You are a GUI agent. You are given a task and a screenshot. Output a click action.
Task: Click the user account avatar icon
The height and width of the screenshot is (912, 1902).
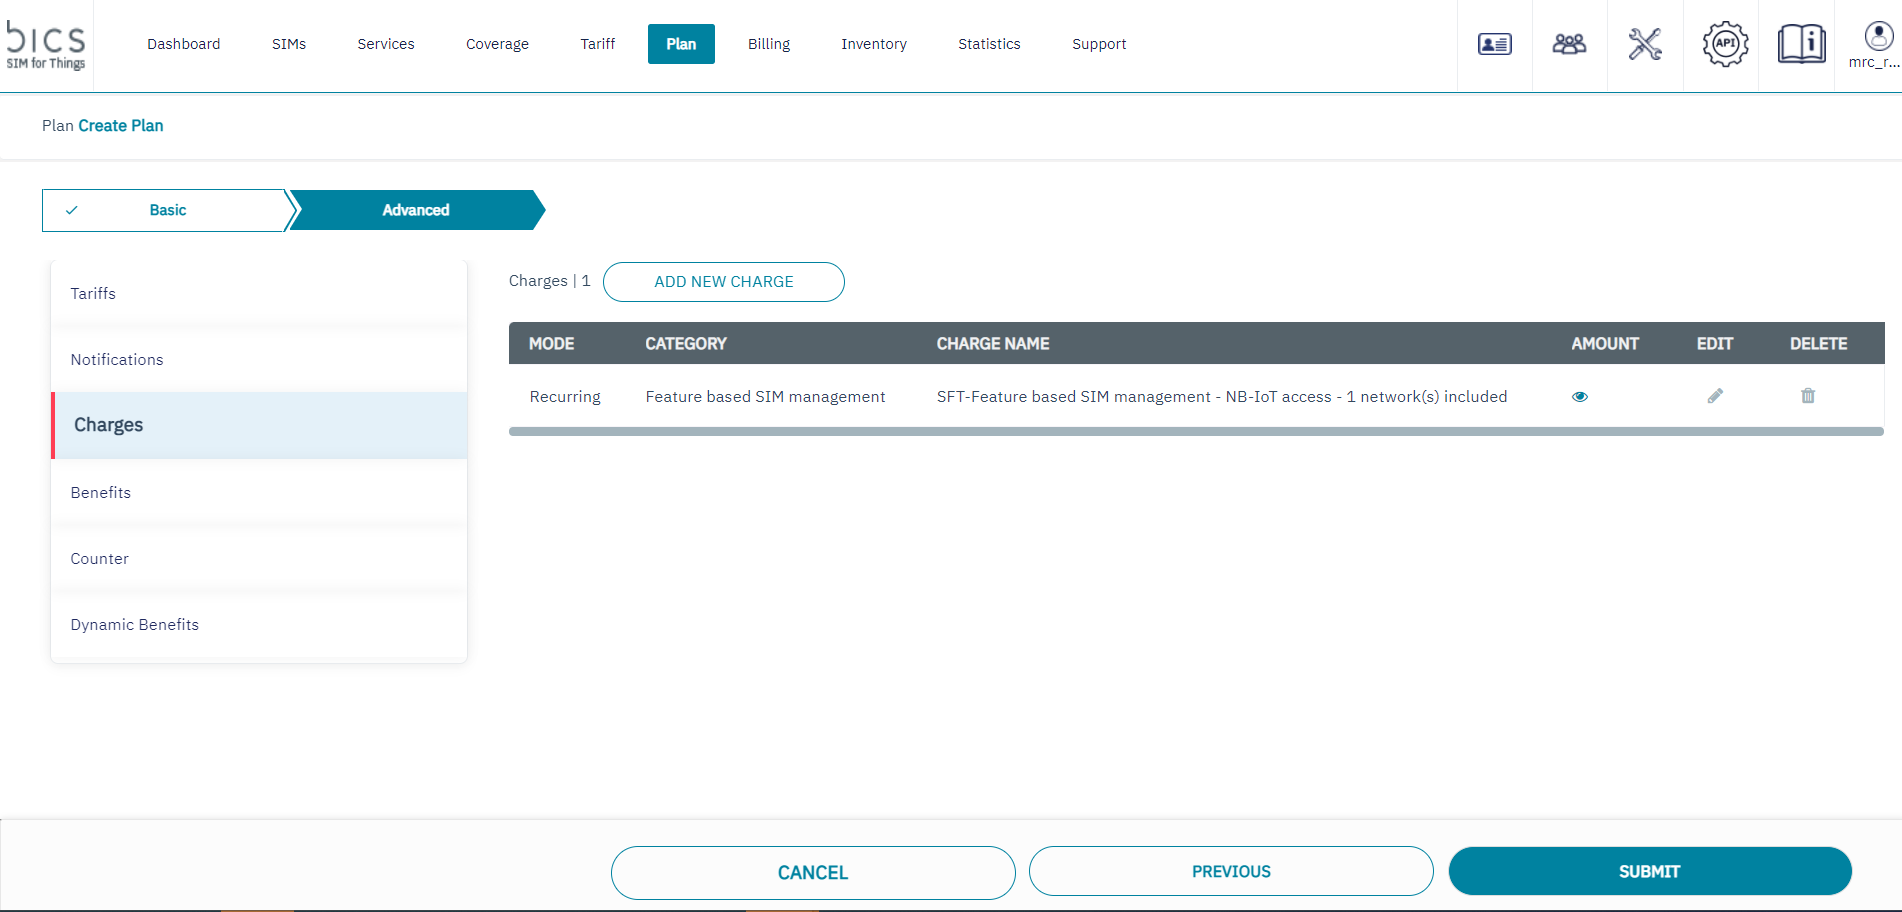(x=1878, y=38)
